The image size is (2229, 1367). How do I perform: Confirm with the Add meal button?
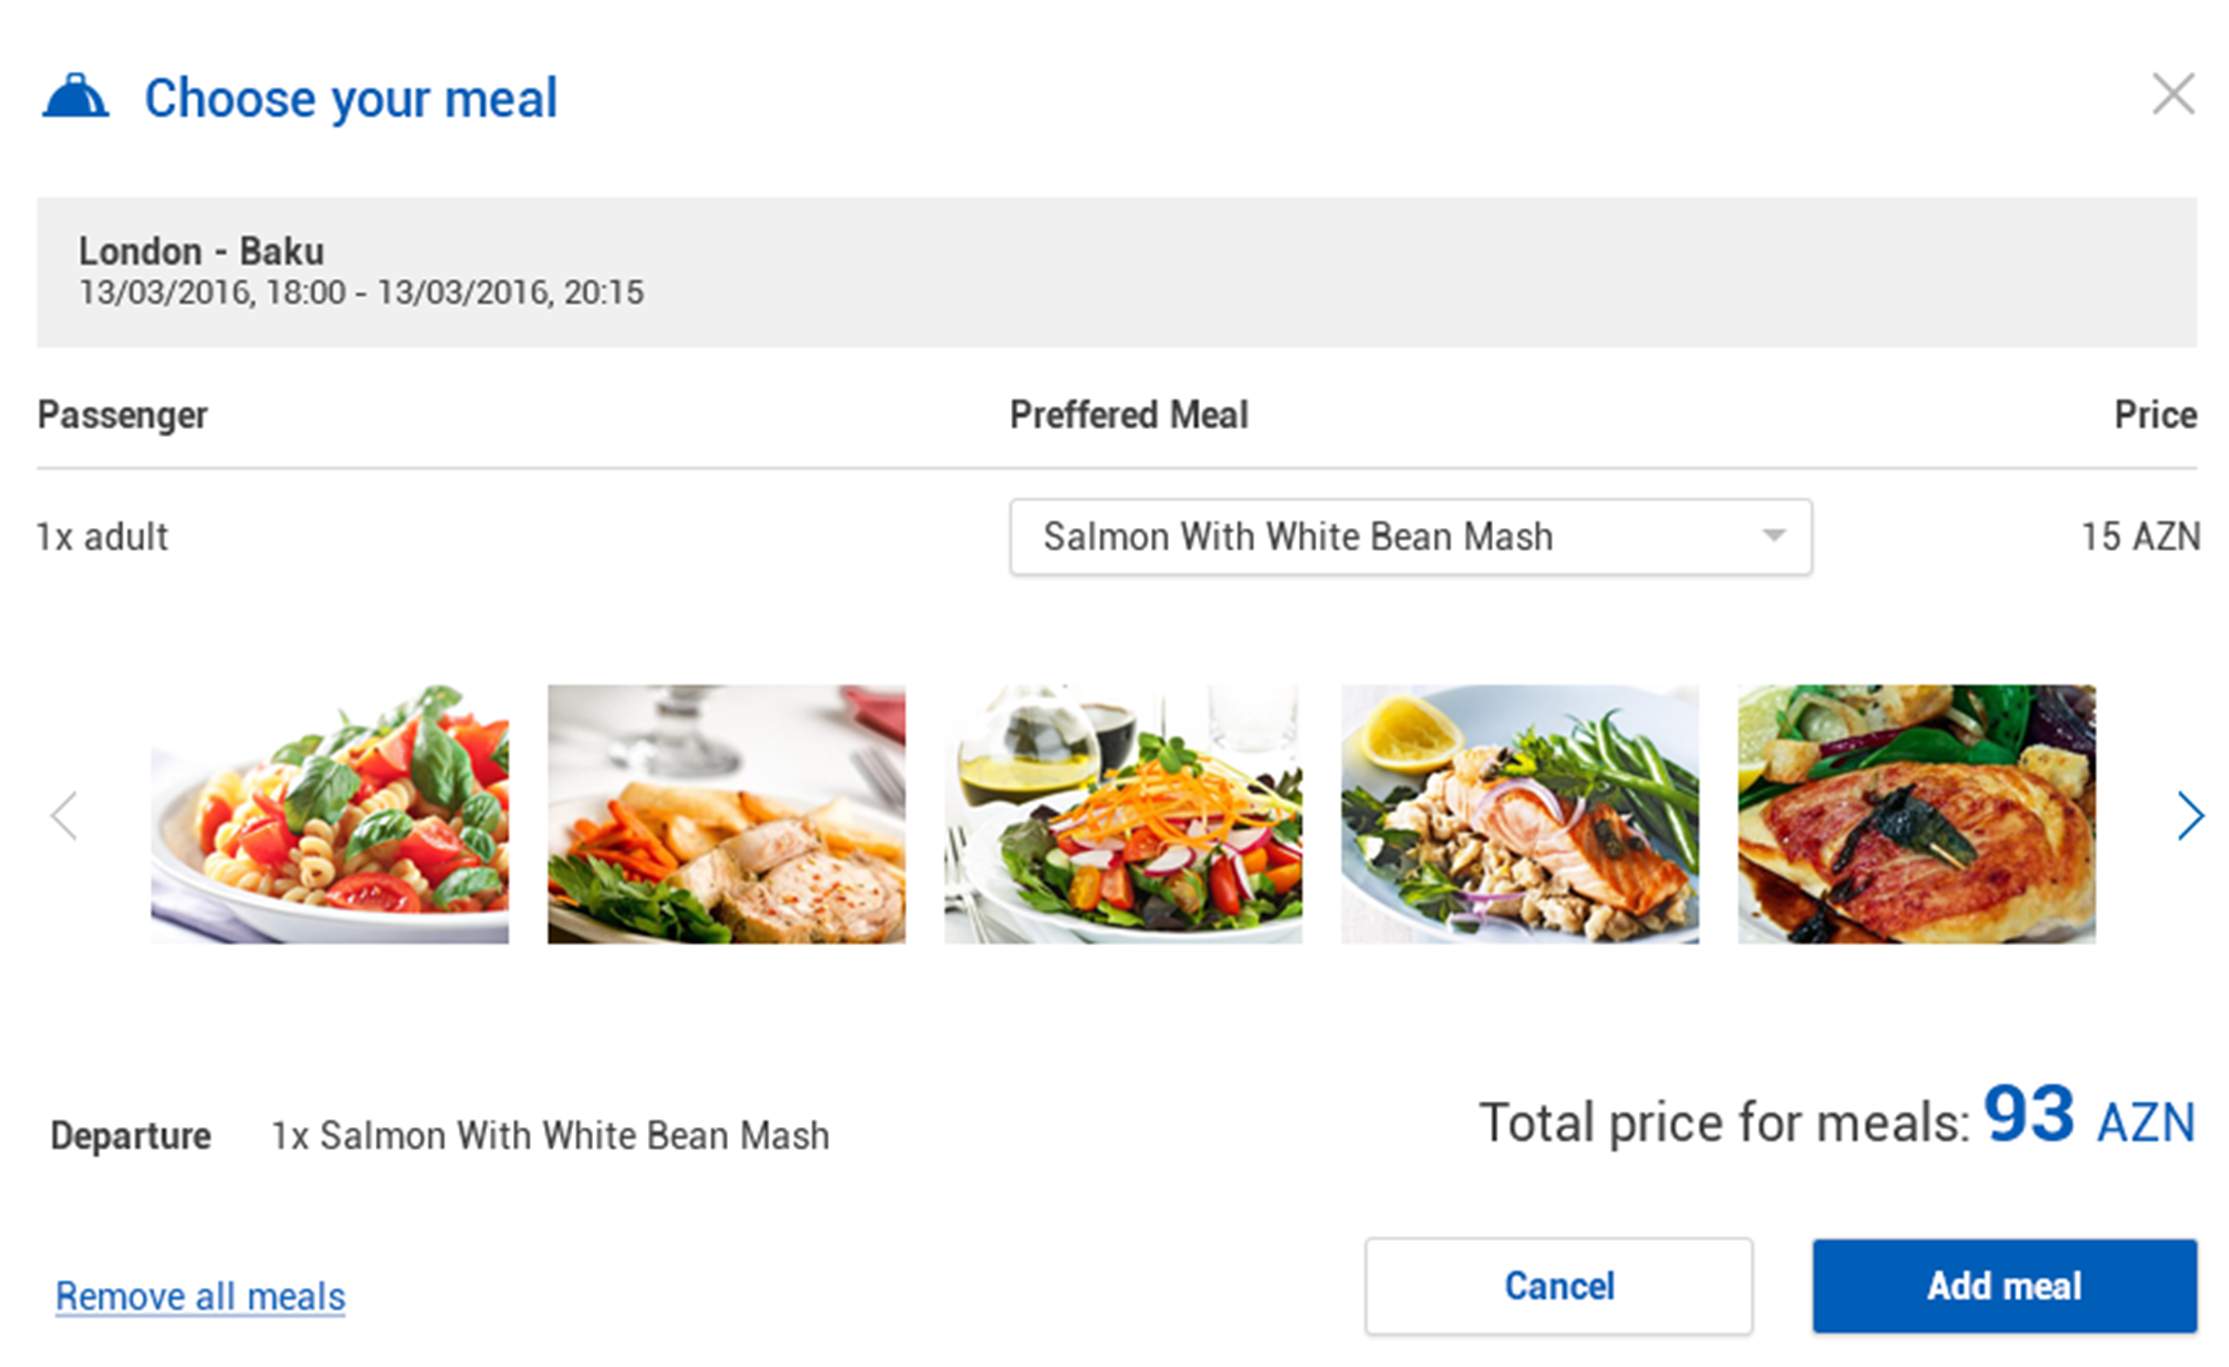pyautogui.click(x=2004, y=1286)
